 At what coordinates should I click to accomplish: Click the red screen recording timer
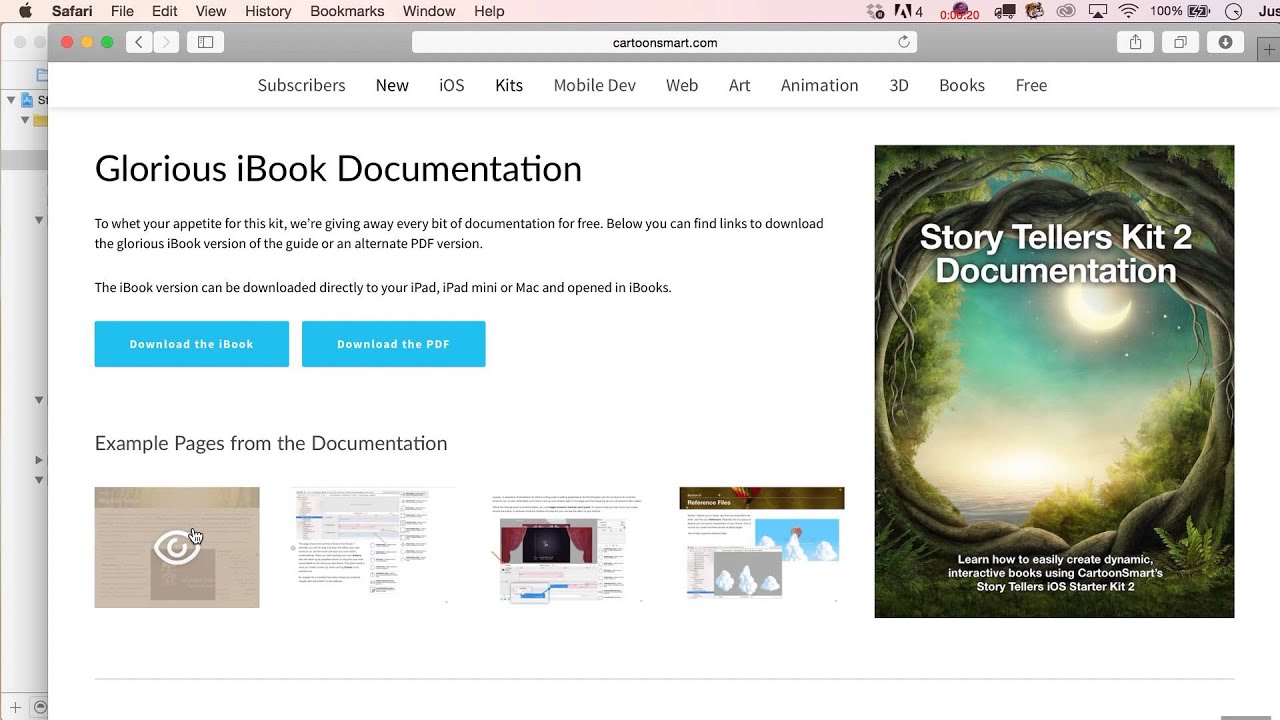click(959, 13)
